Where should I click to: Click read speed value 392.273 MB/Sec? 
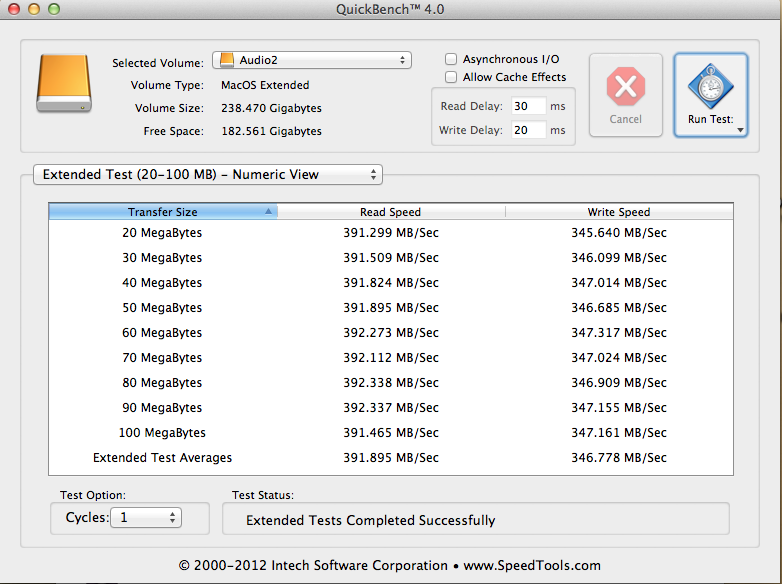point(391,333)
